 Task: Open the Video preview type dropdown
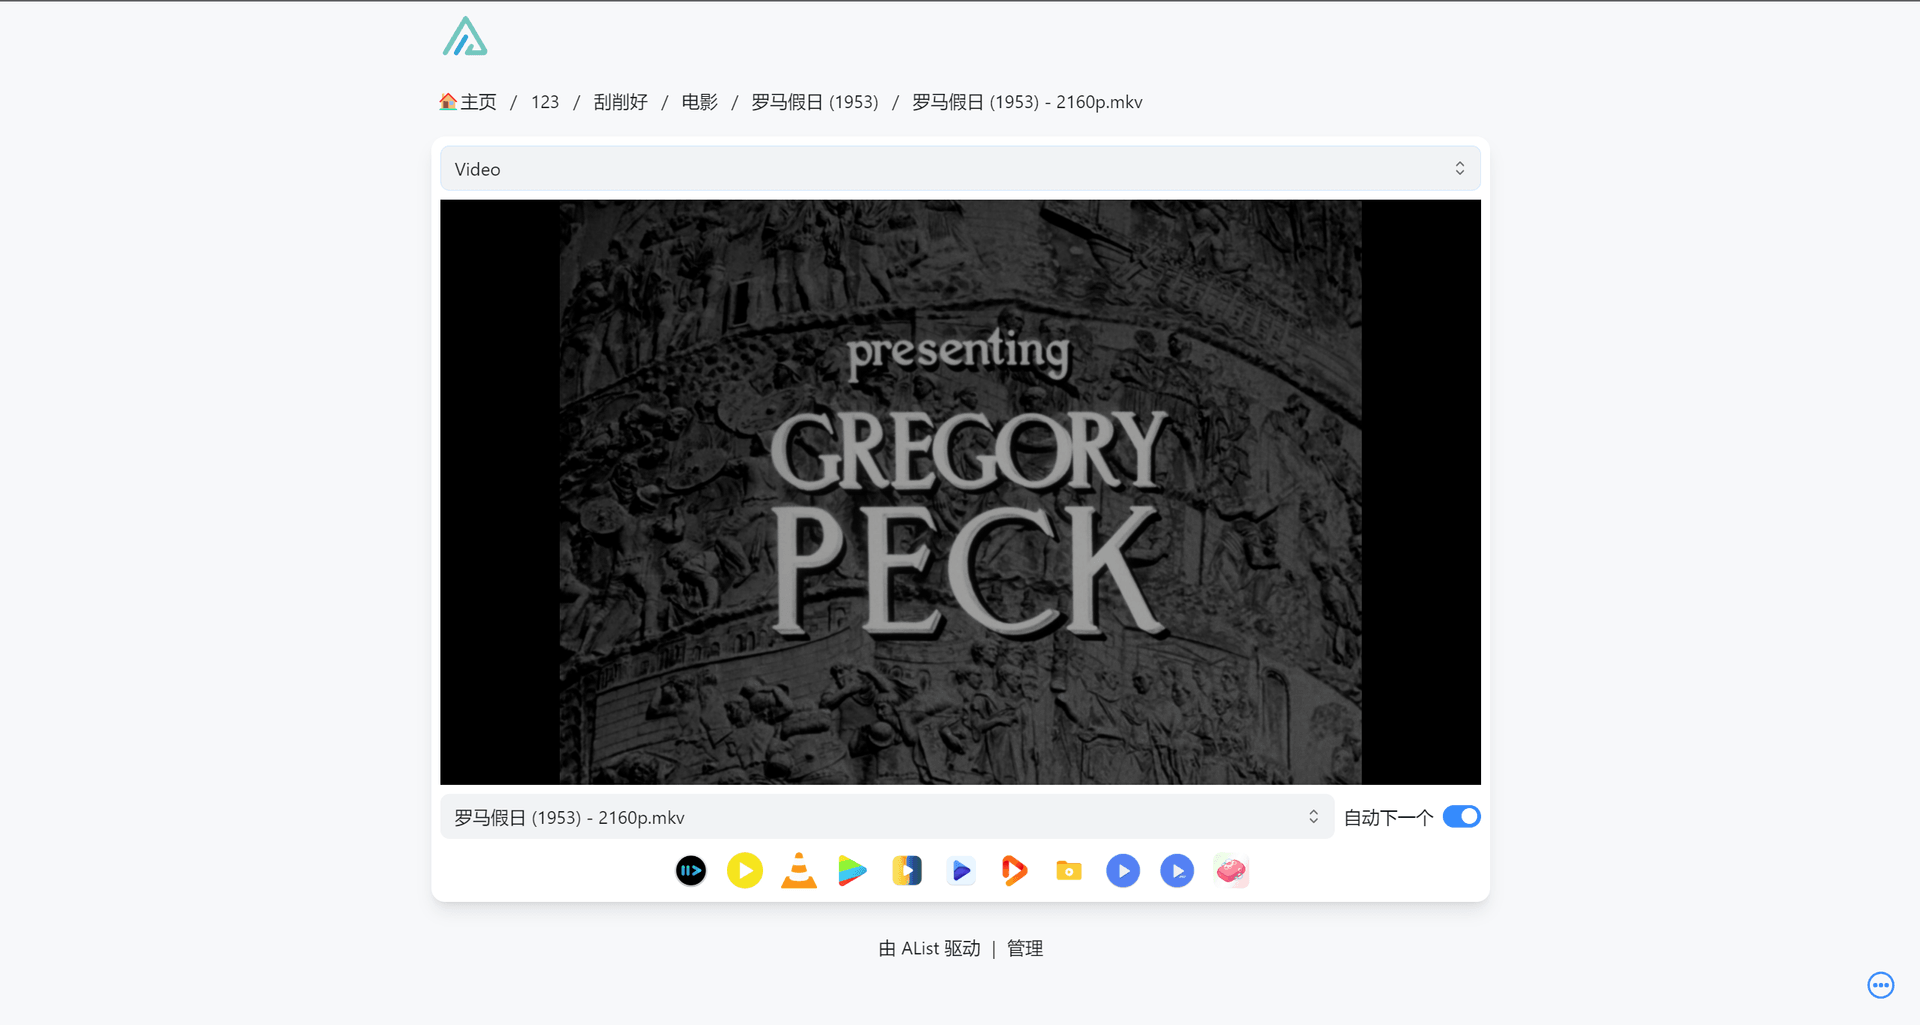click(x=960, y=169)
